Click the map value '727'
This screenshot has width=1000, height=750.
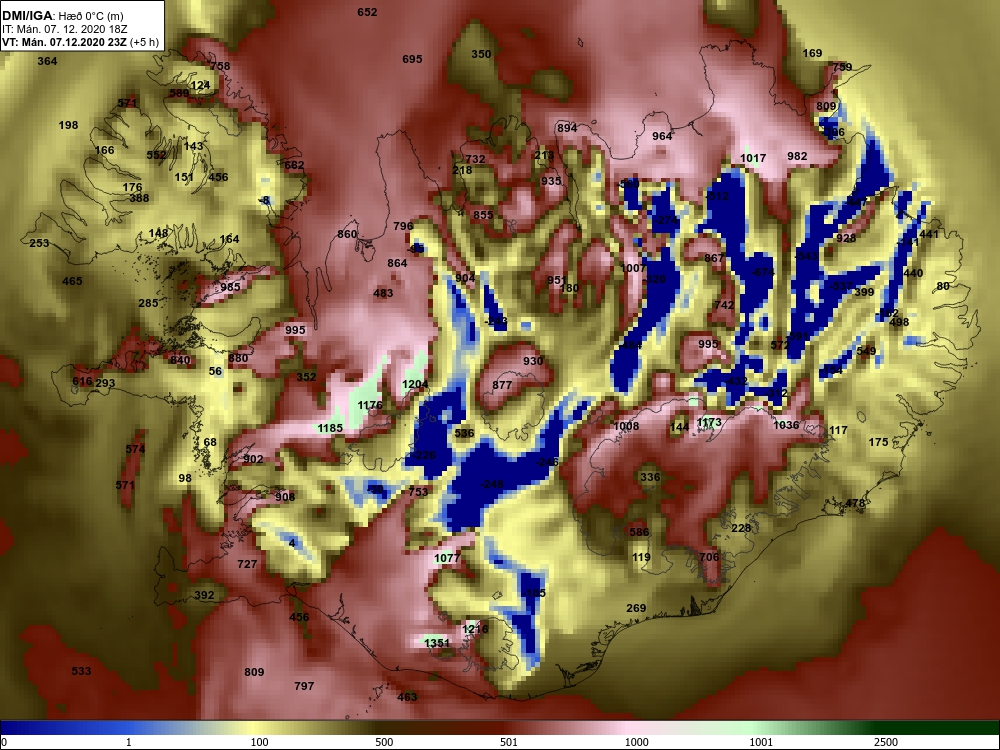(247, 564)
